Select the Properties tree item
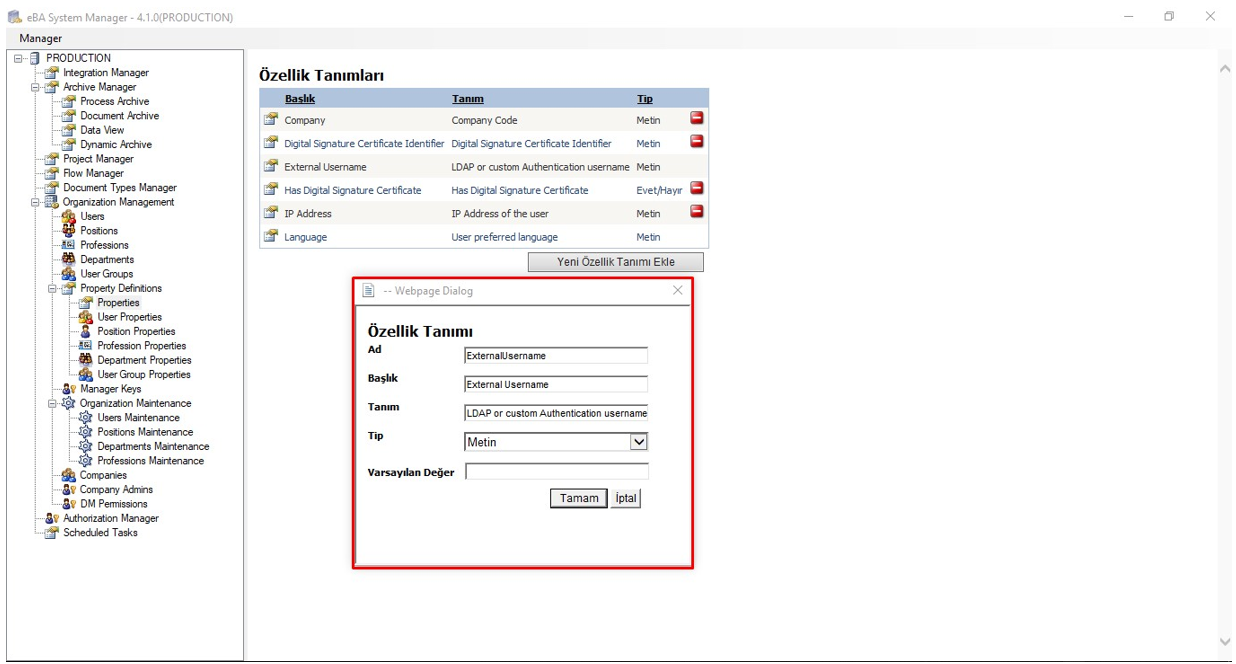 point(118,303)
